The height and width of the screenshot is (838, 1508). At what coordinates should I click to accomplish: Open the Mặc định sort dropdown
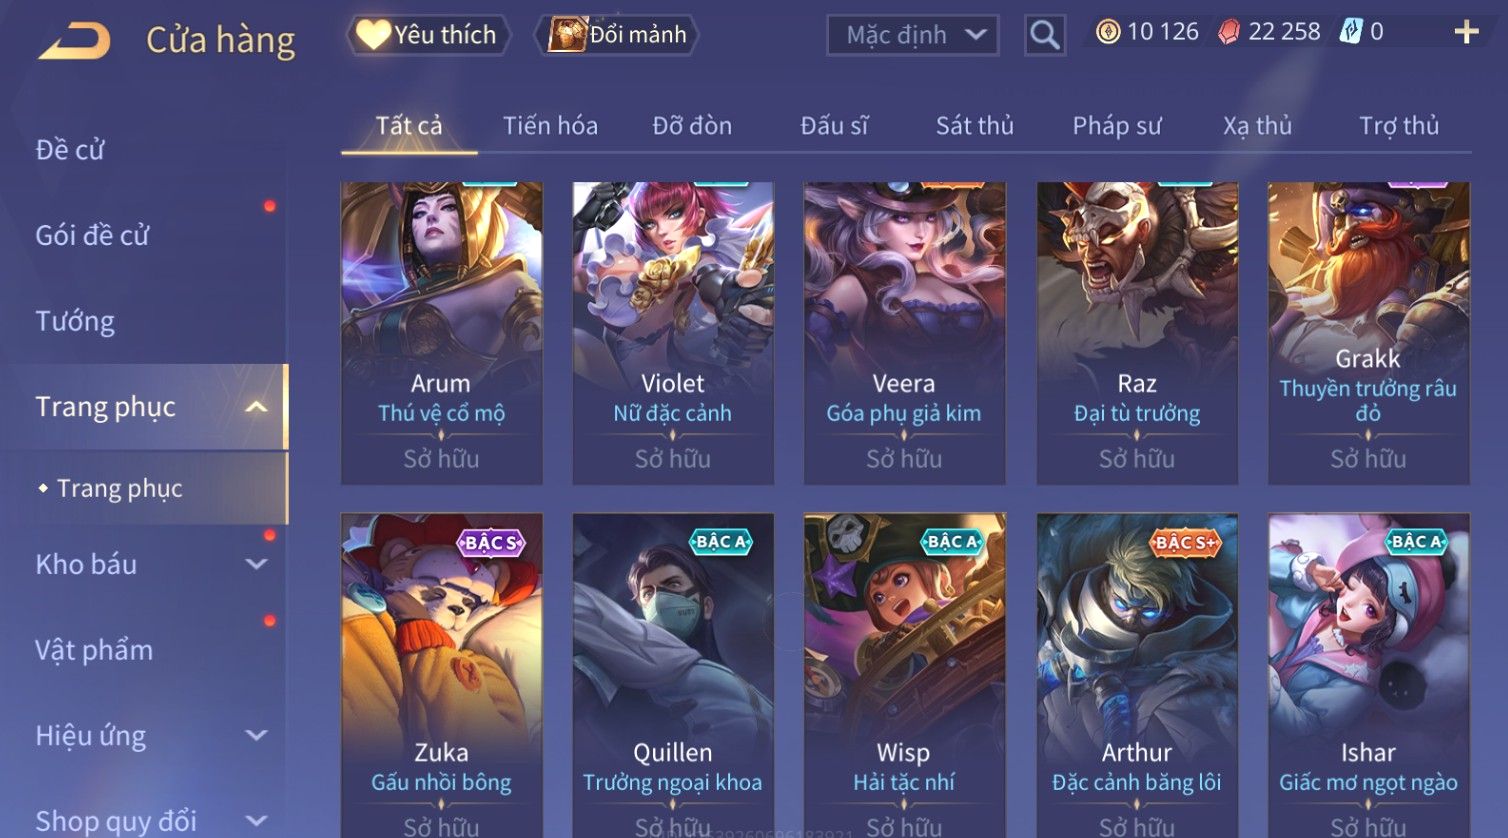point(912,35)
